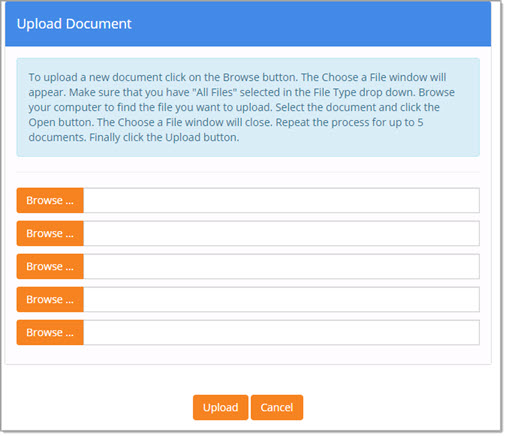Select the second file path field
The image size is (506, 436).
281,233
